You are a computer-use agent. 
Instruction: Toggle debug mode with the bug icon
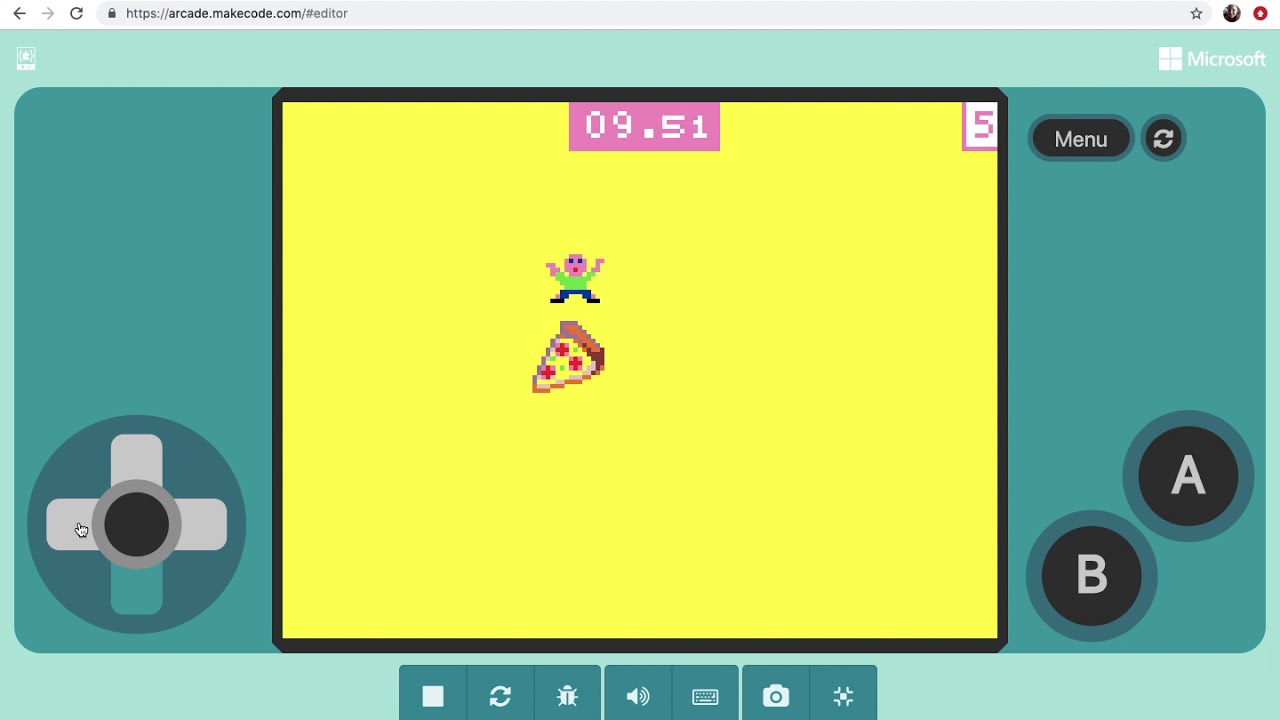click(567, 695)
